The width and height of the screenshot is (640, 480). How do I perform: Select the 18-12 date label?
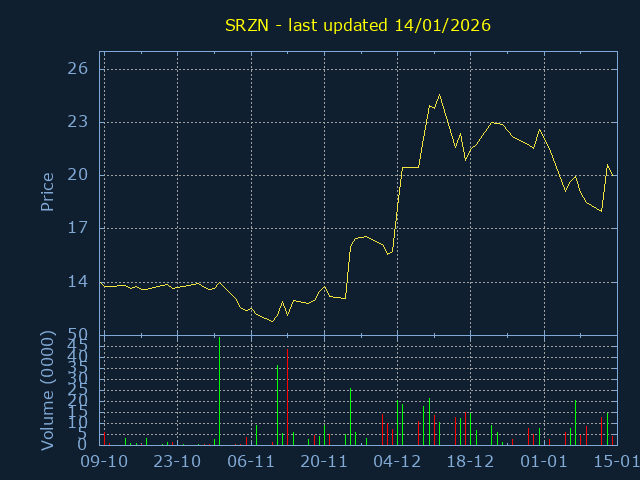click(471, 462)
